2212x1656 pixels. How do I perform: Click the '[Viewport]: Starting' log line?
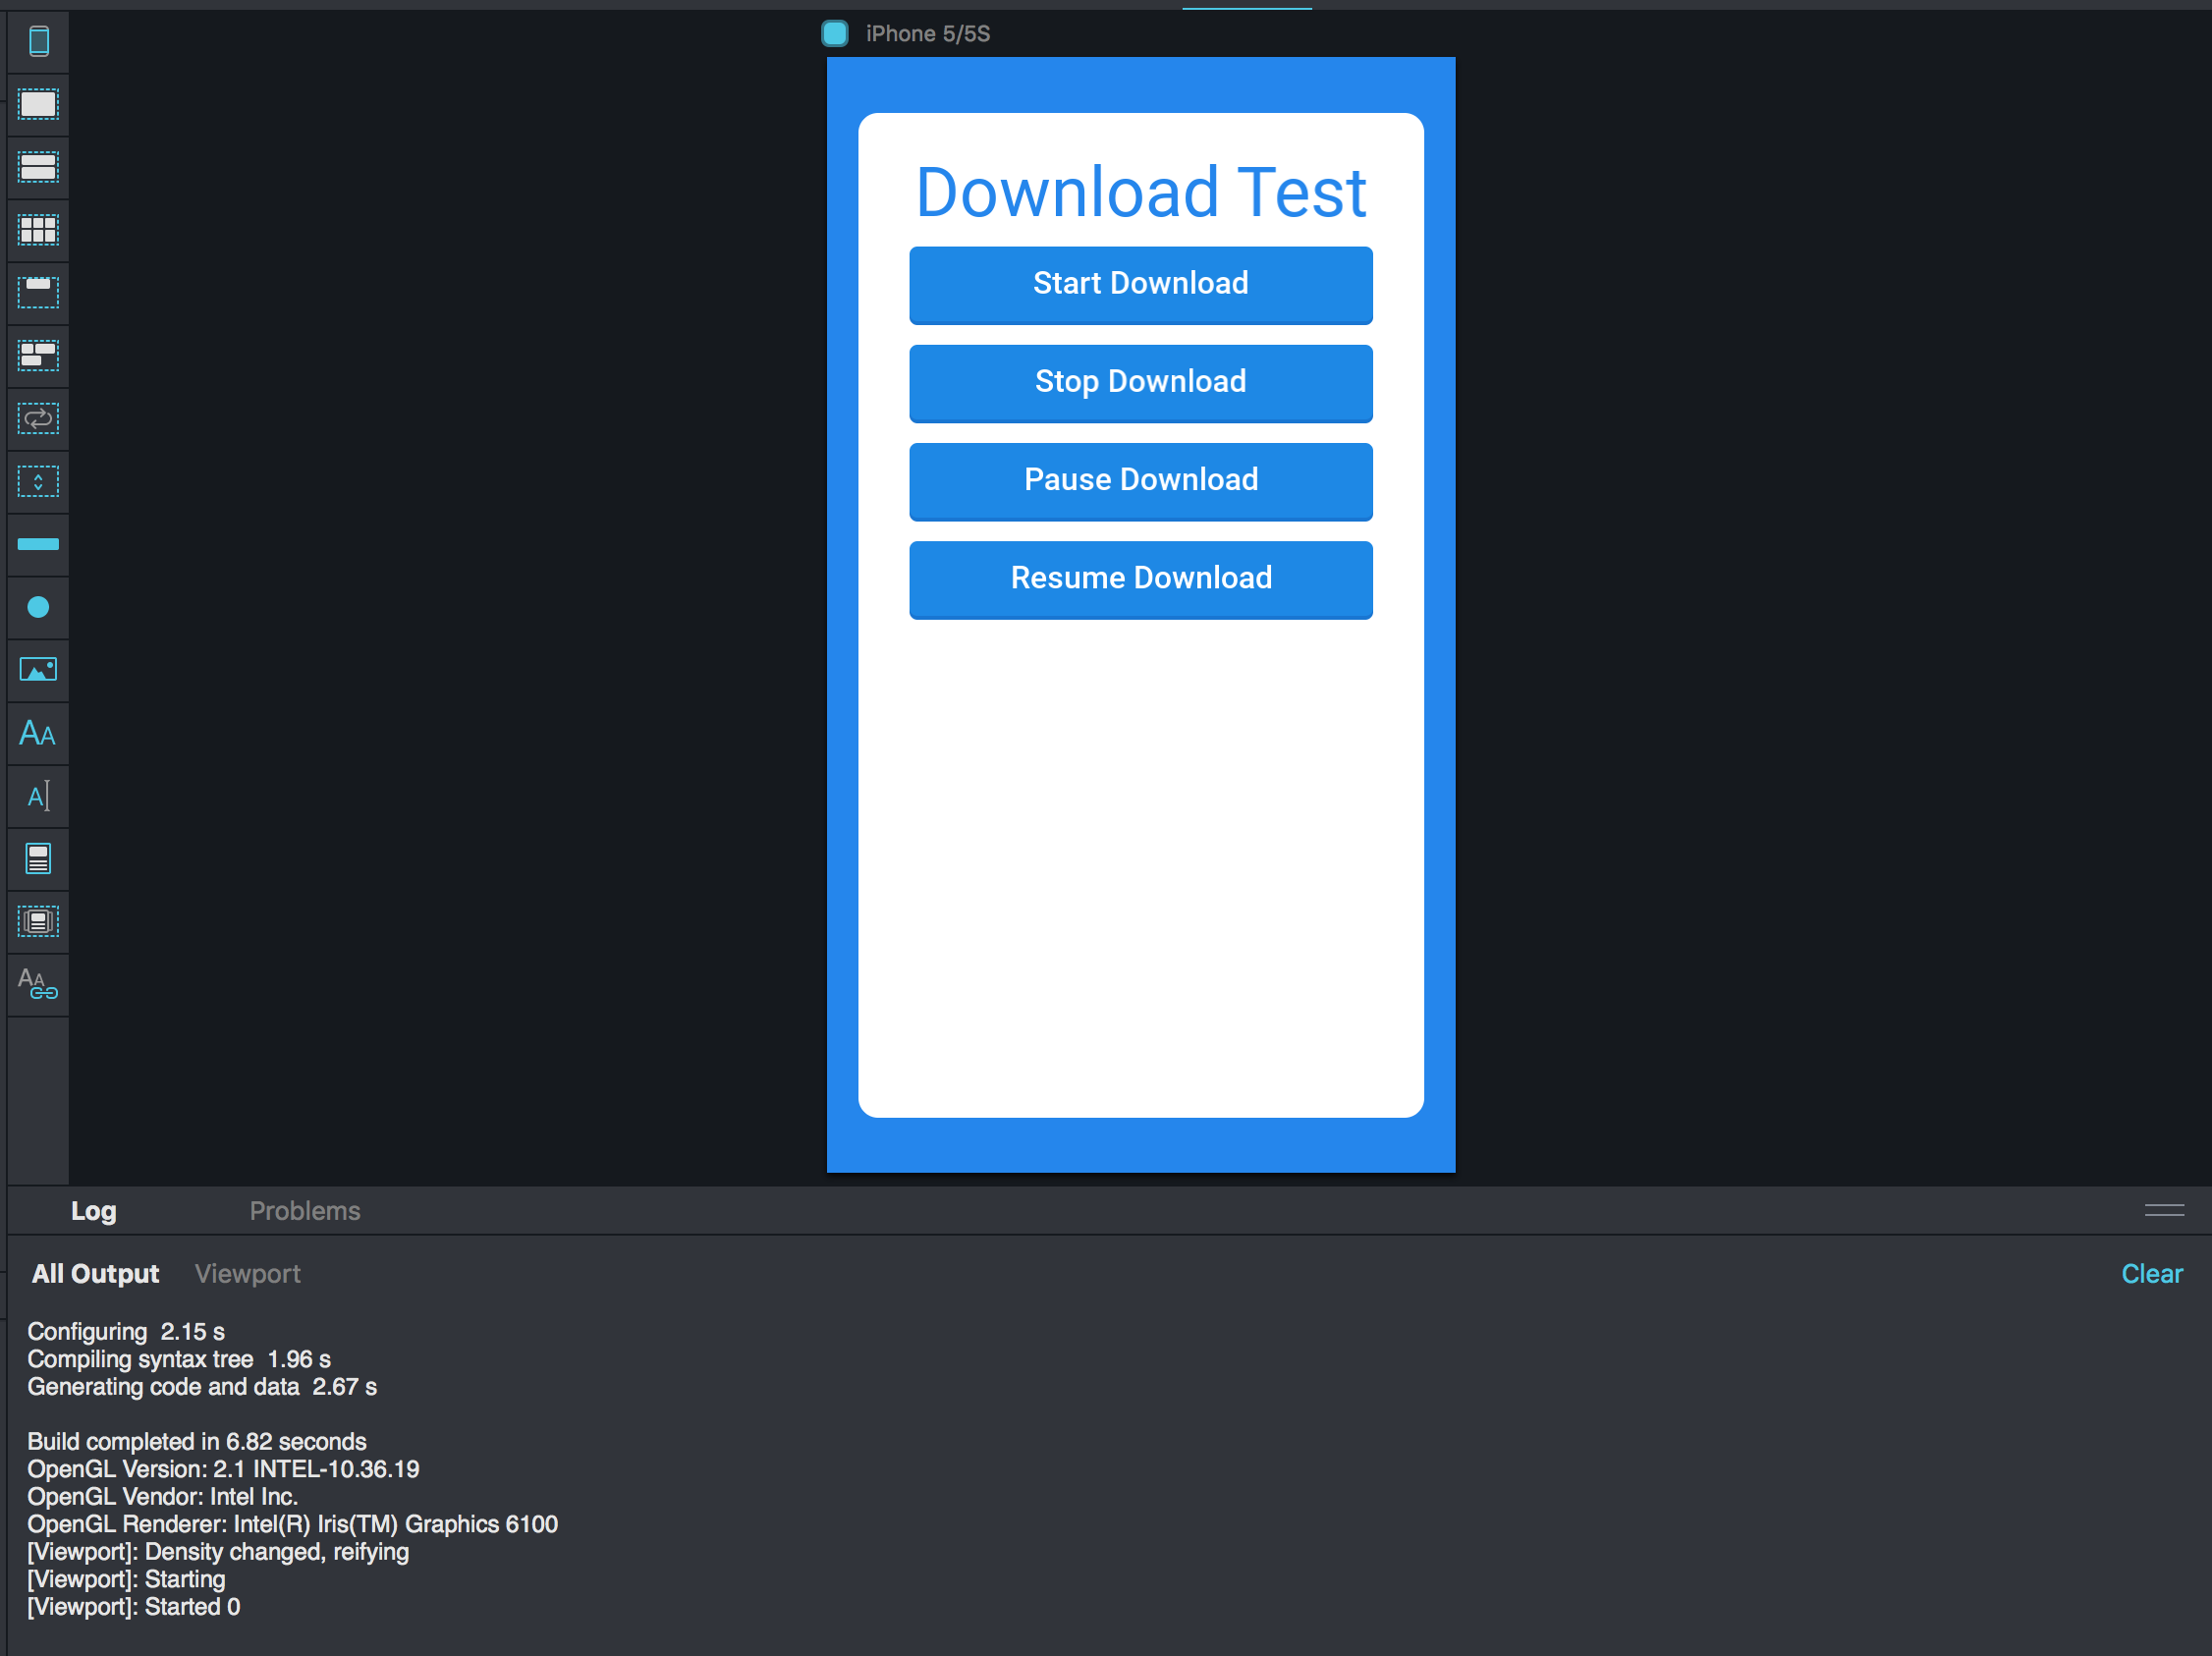[126, 1580]
